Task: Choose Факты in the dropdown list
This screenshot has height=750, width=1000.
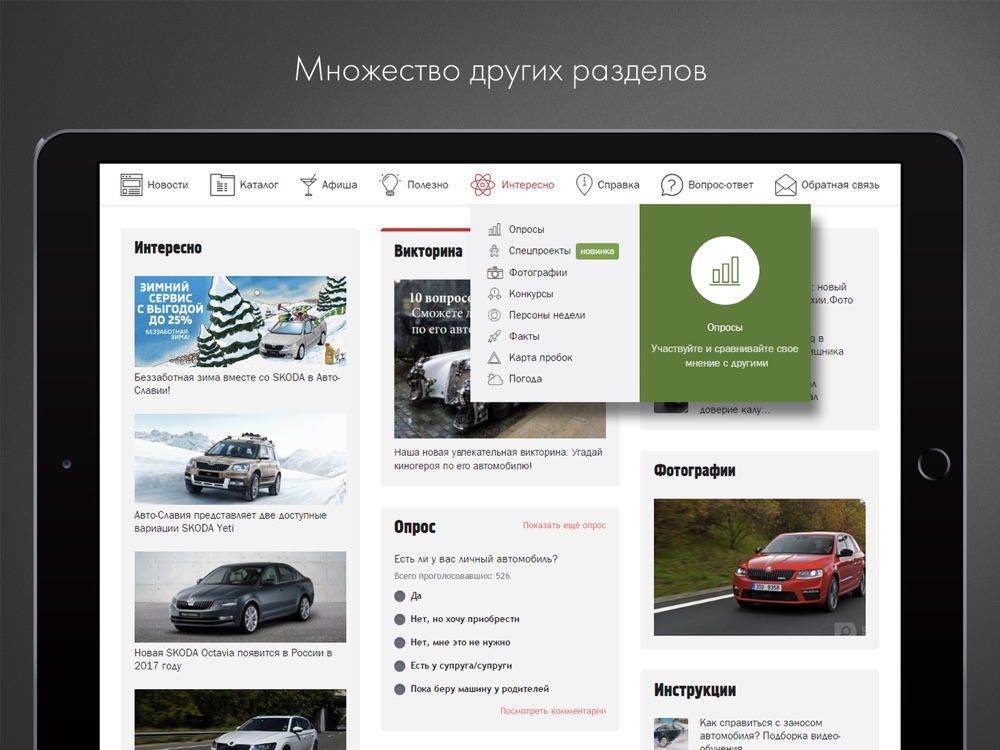Action: coord(524,336)
